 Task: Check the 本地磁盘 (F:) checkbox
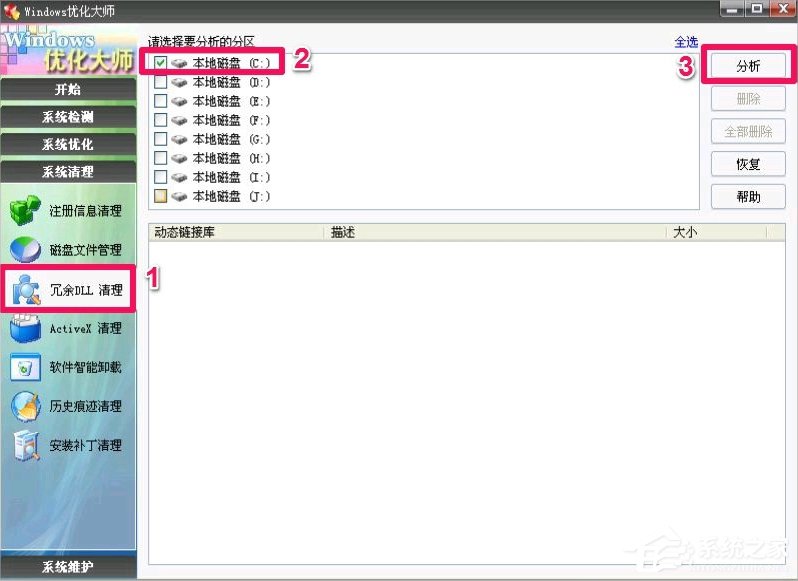click(x=160, y=120)
